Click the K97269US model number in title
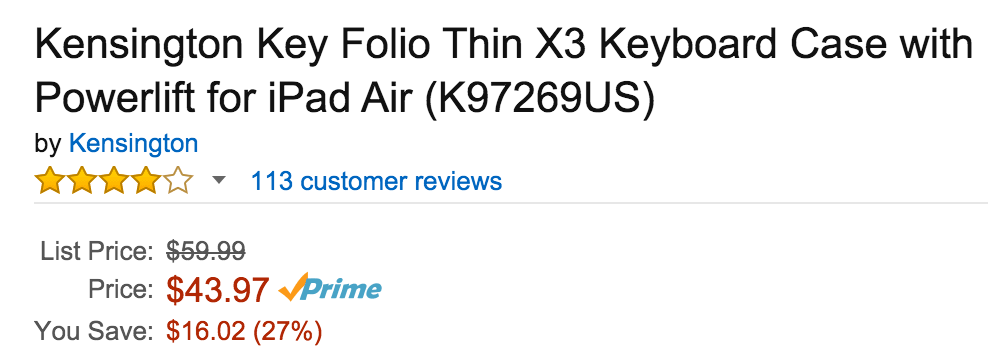The width and height of the screenshot is (988, 364). click(540, 98)
